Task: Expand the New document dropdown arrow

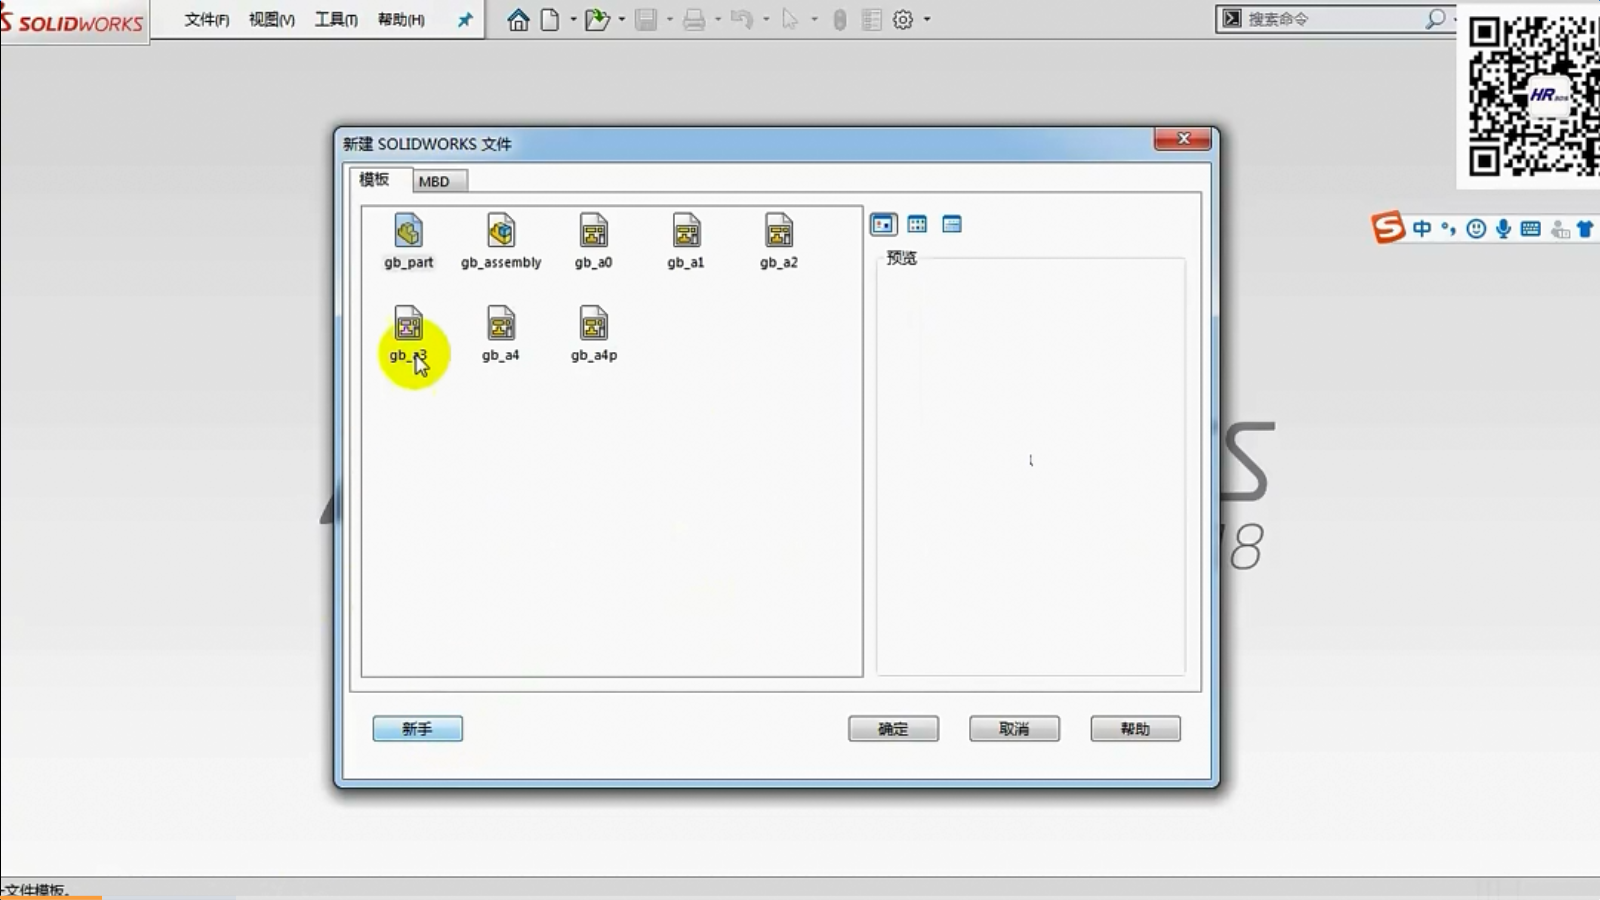Action: [x=573, y=20]
